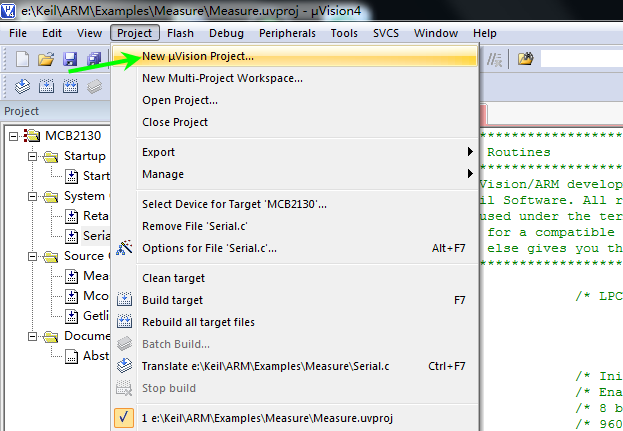623x431 pixels.
Task: Select the Startup file under Startup group
Action: 96,176
